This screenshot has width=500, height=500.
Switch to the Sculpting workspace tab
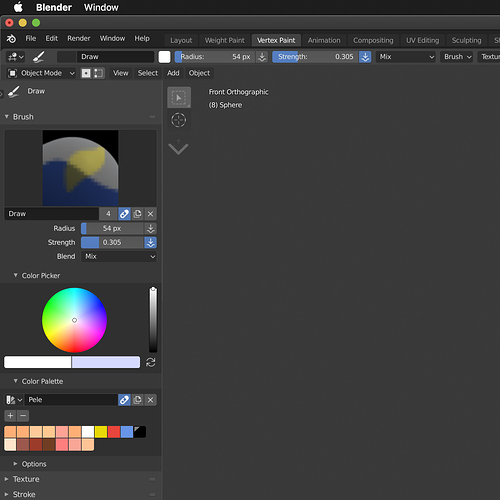tap(466, 40)
